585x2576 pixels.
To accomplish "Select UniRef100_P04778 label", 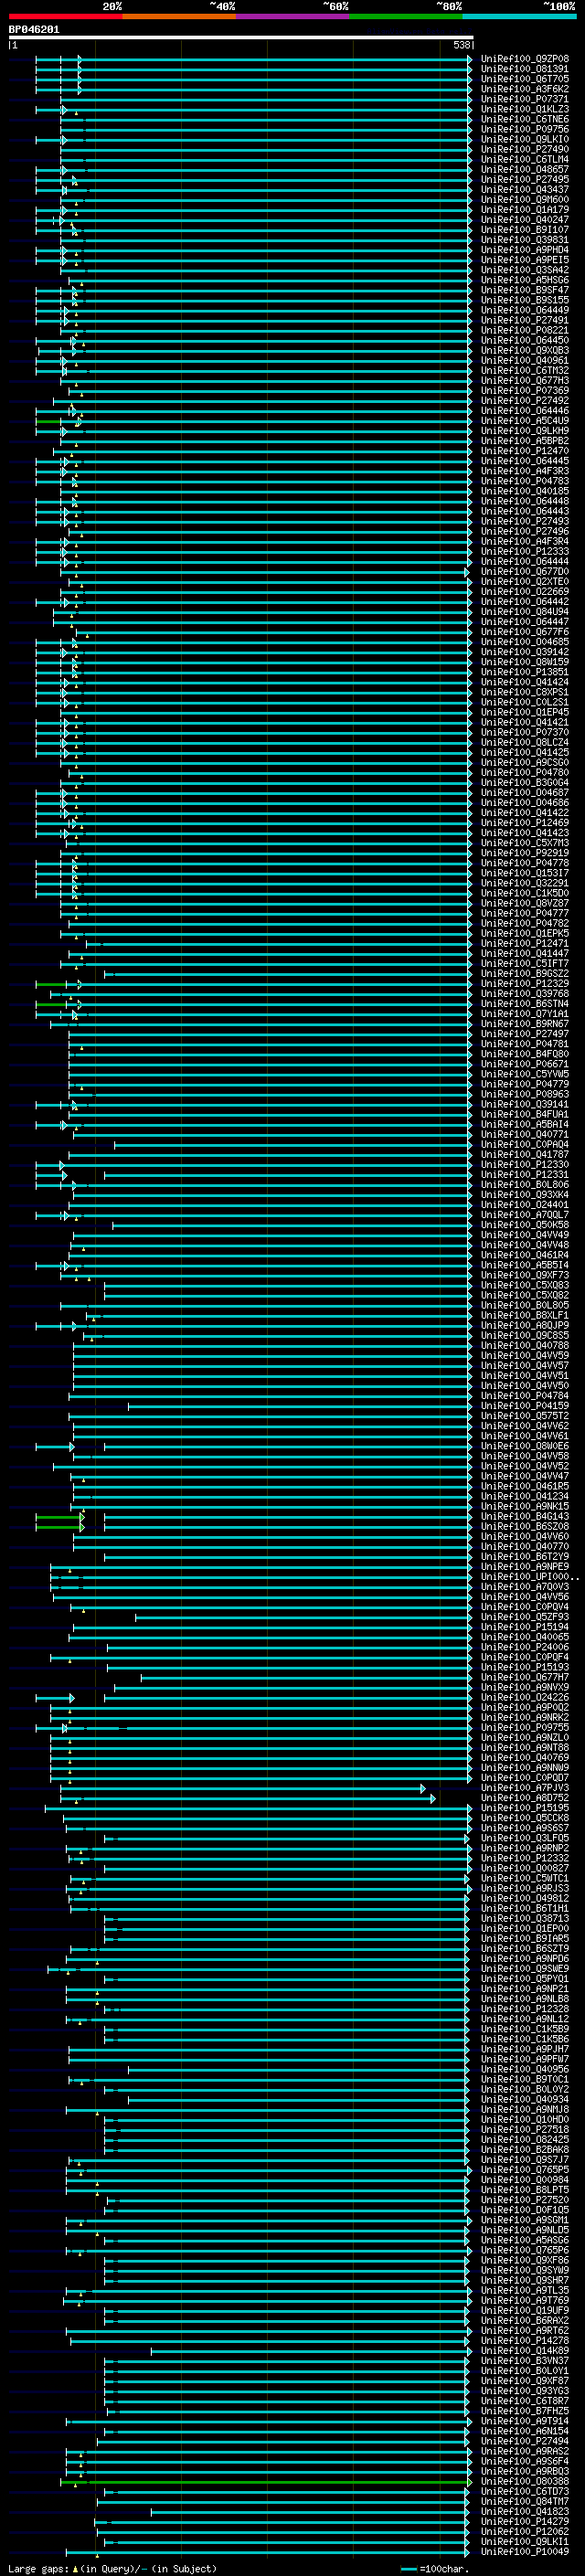I will point(524,863).
